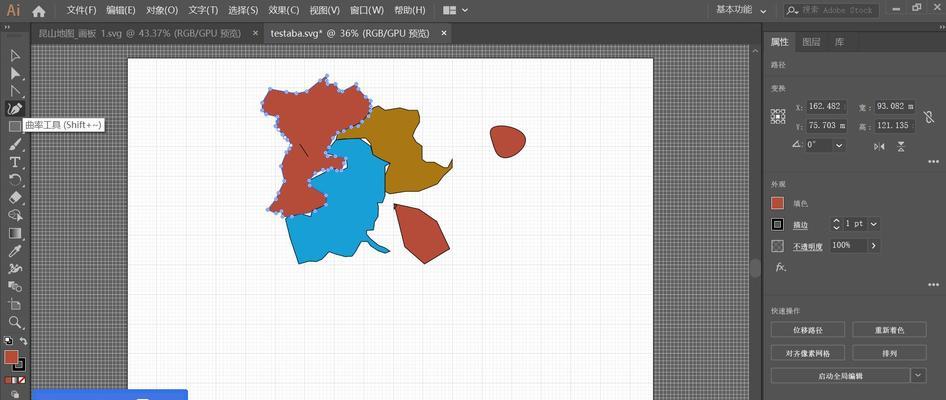
Task: Set paint mode to Gradient
Action: [15, 380]
